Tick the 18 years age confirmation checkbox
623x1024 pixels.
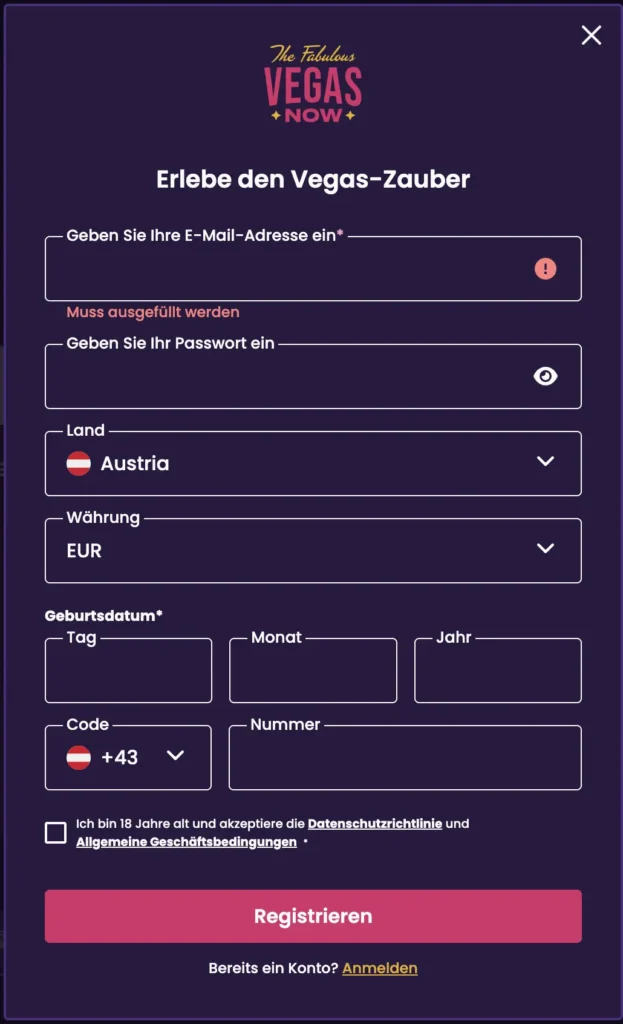(x=56, y=832)
